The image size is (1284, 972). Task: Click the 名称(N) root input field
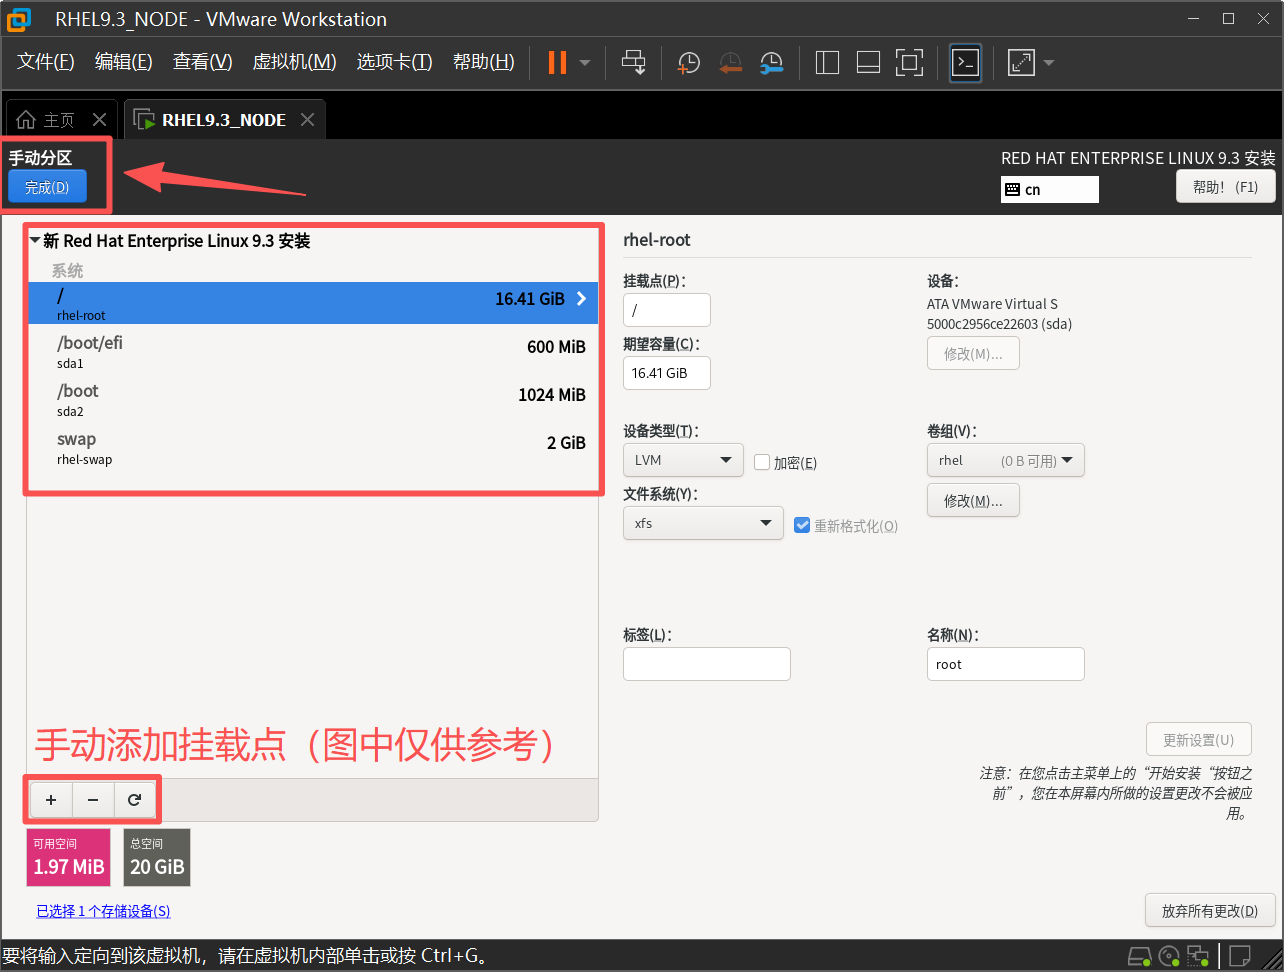click(1006, 664)
